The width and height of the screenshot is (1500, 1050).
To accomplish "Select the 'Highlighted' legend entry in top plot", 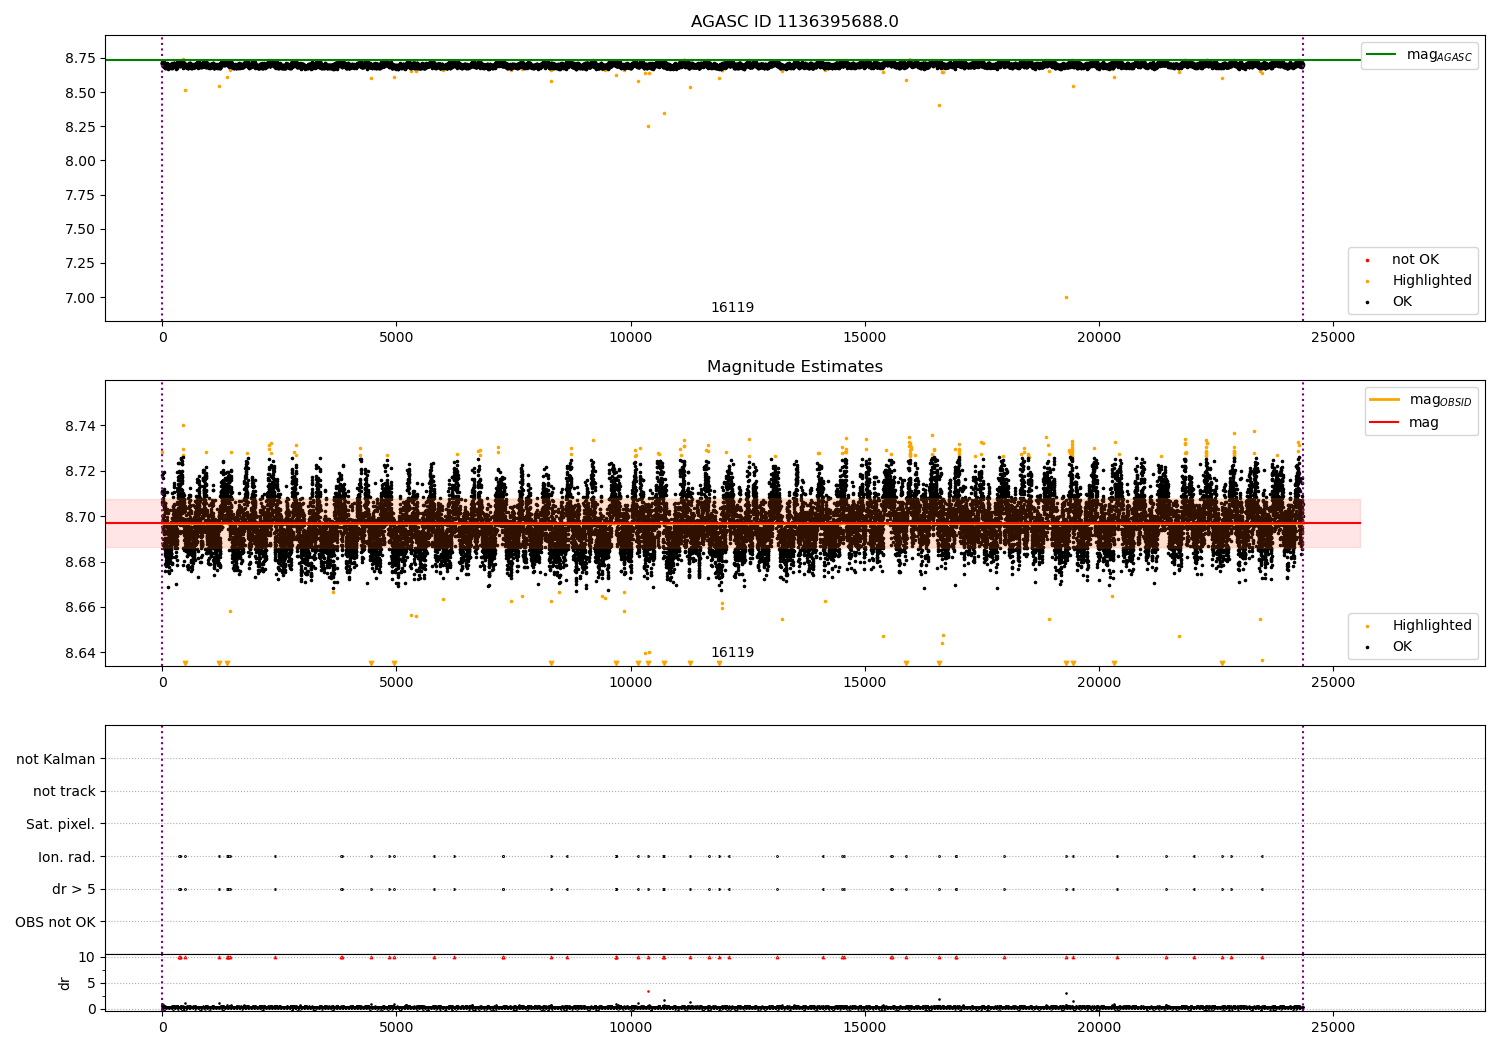I will (x=1418, y=281).
